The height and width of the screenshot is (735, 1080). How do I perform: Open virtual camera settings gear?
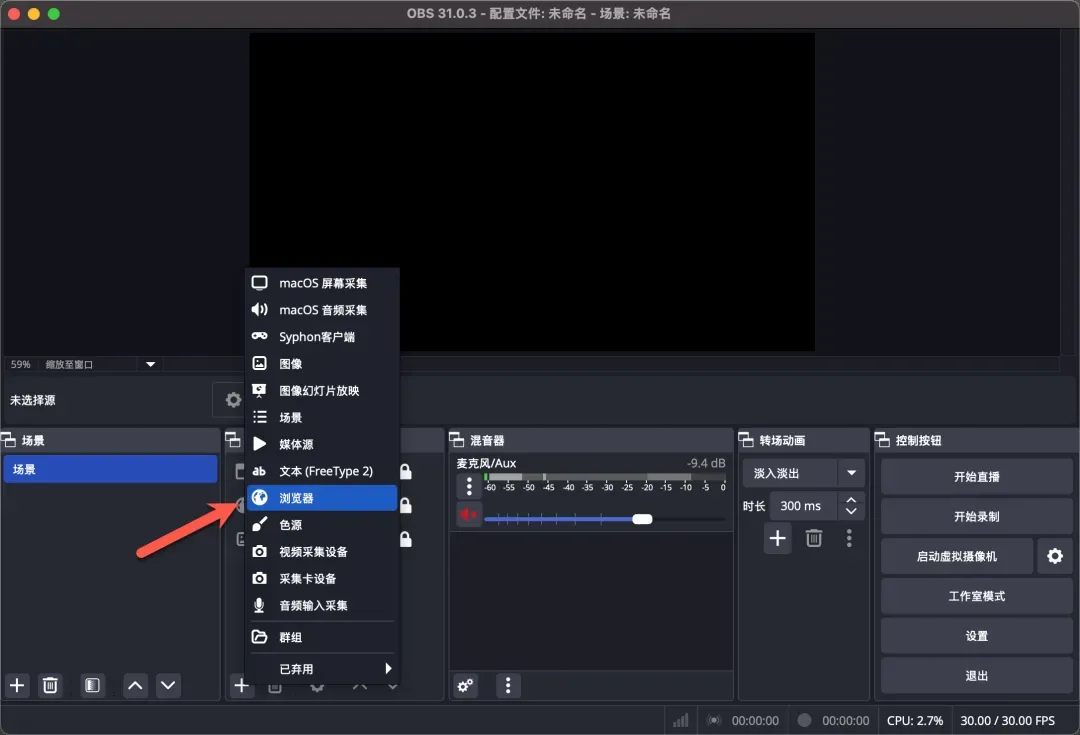[x=1055, y=556]
